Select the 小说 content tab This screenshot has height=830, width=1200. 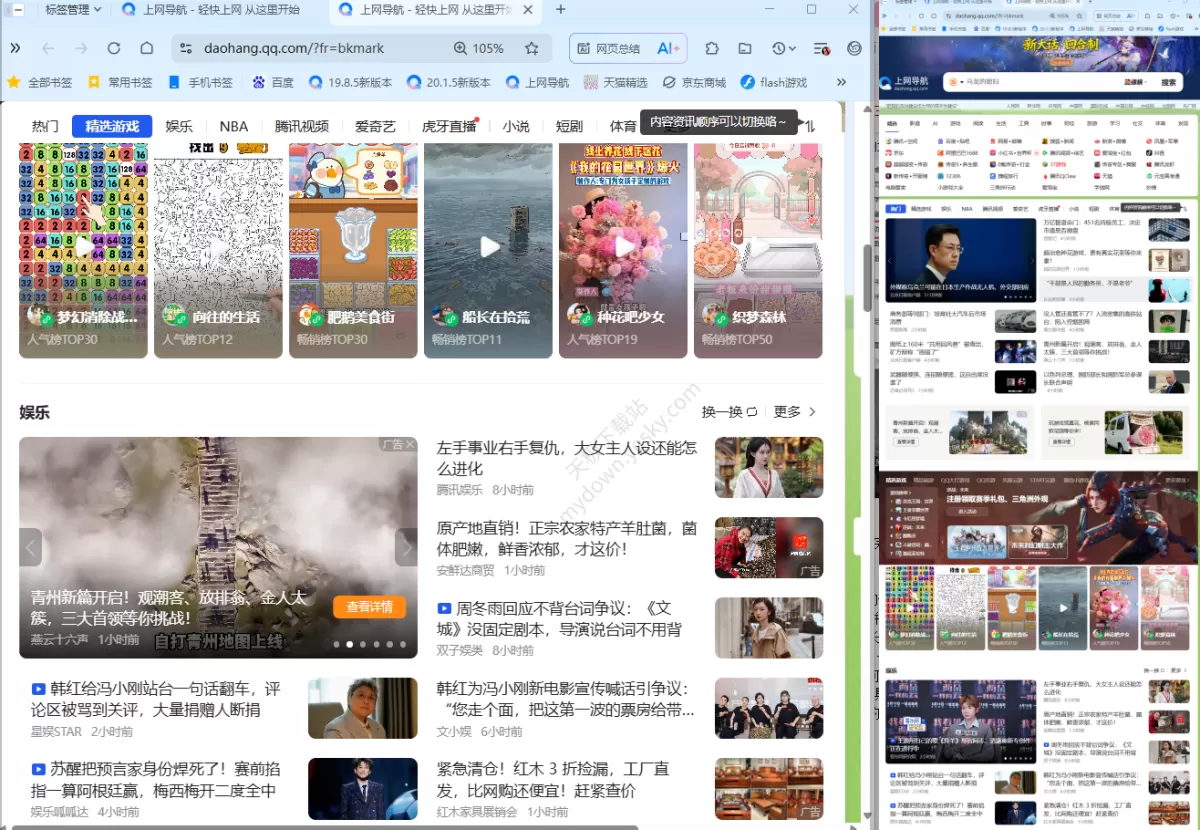coord(516,126)
